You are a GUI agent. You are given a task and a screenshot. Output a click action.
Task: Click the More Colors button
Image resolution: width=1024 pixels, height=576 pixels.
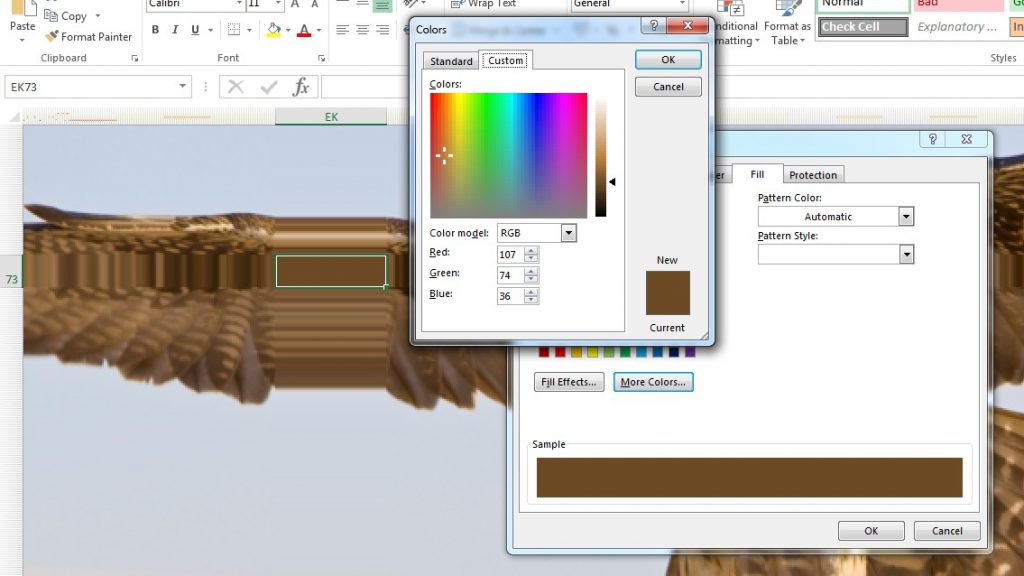[x=653, y=381]
